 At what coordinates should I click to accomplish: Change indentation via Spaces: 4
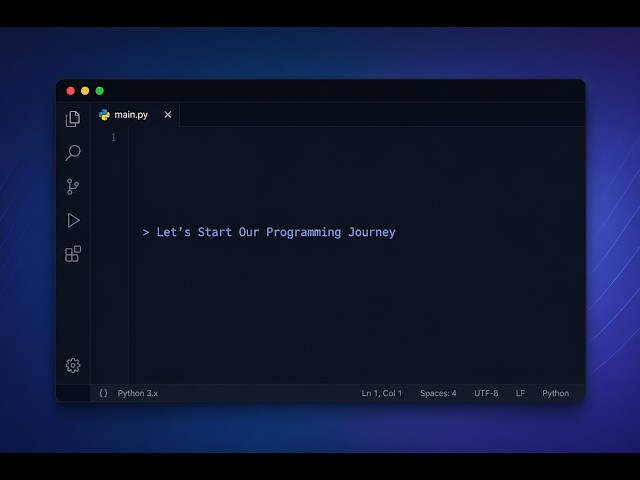coord(438,393)
